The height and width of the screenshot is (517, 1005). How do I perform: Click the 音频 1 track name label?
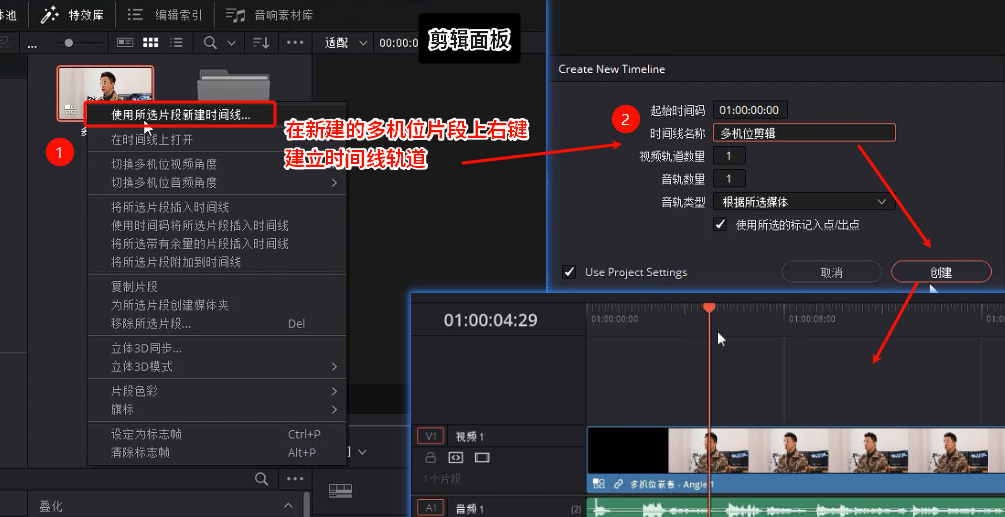[470, 508]
